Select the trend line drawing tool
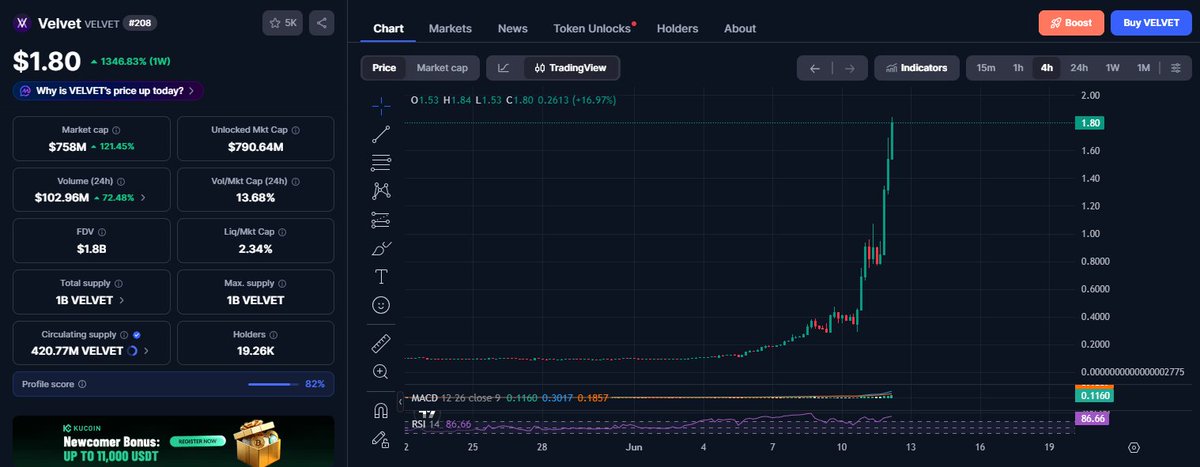The image size is (1200, 467). click(x=381, y=133)
